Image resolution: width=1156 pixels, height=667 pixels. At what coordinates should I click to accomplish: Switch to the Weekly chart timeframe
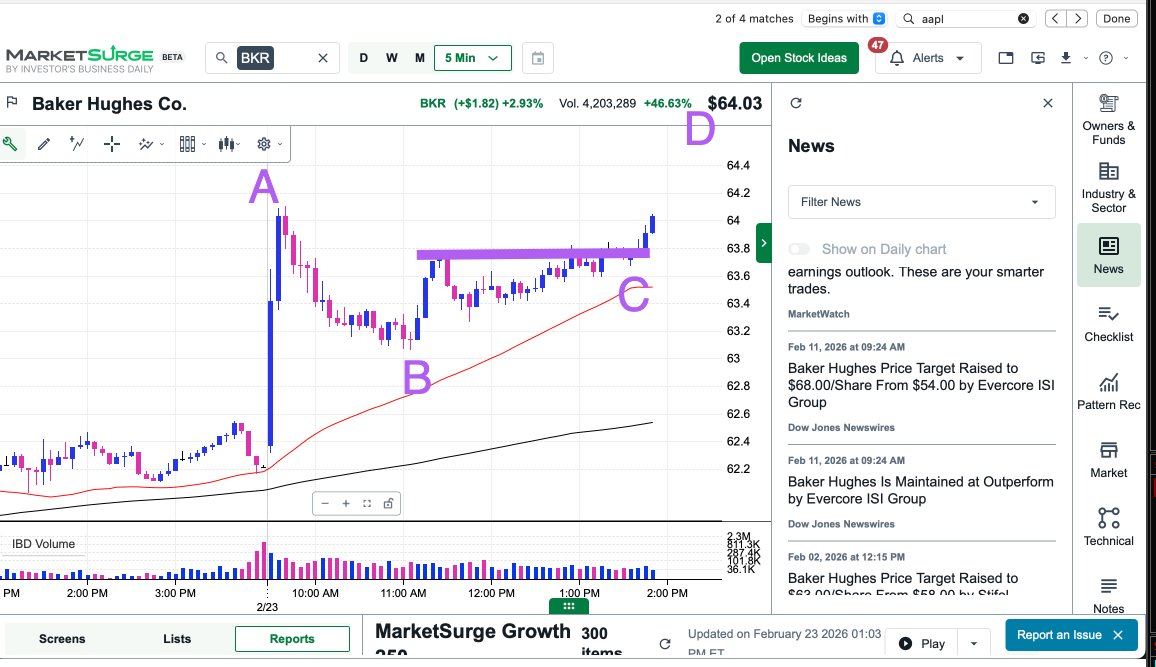click(x=391, y=57)
